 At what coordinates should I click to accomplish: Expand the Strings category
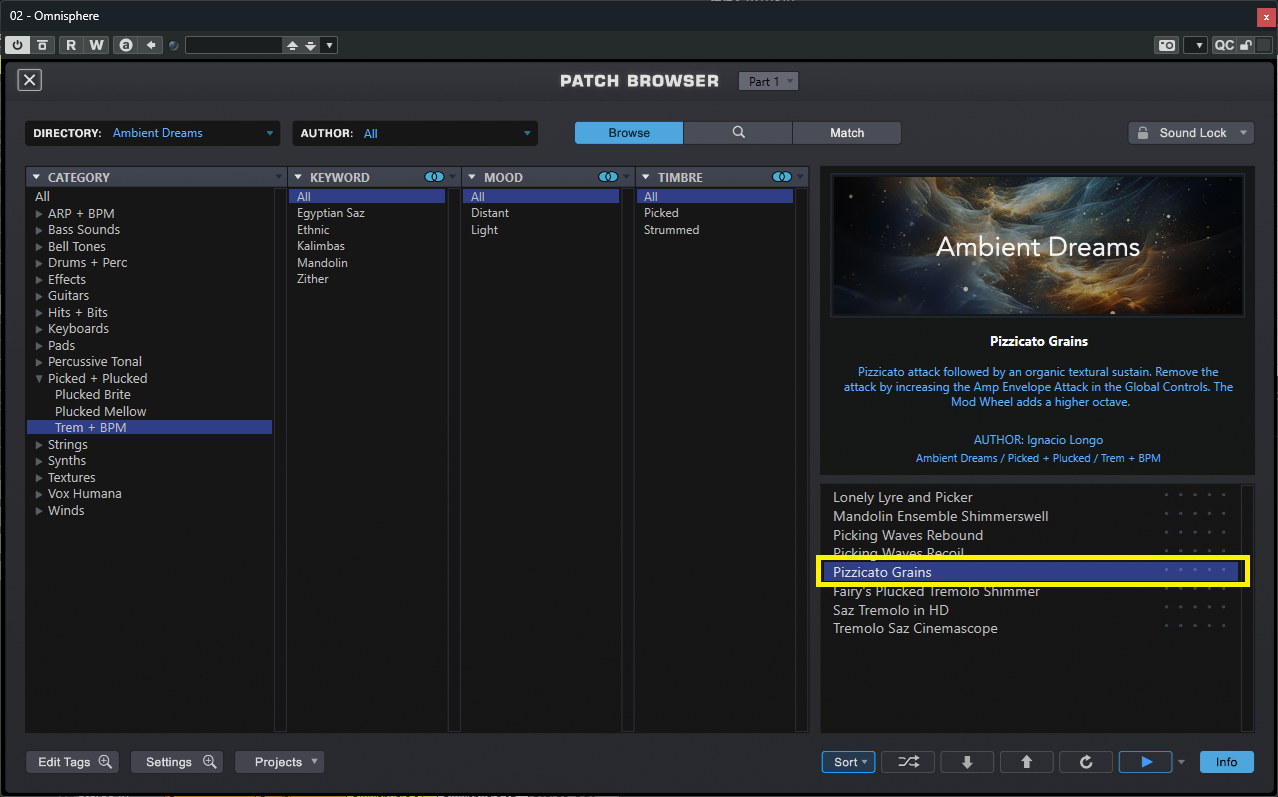tap(39, 445)
